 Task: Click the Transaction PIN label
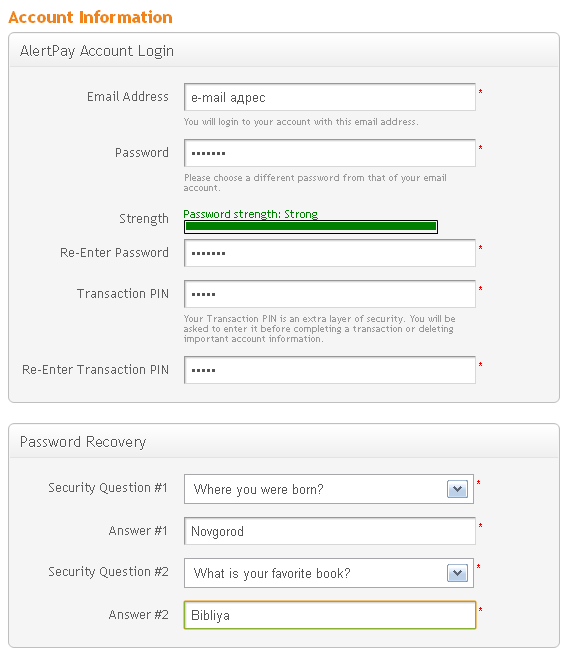coord(122,293)
